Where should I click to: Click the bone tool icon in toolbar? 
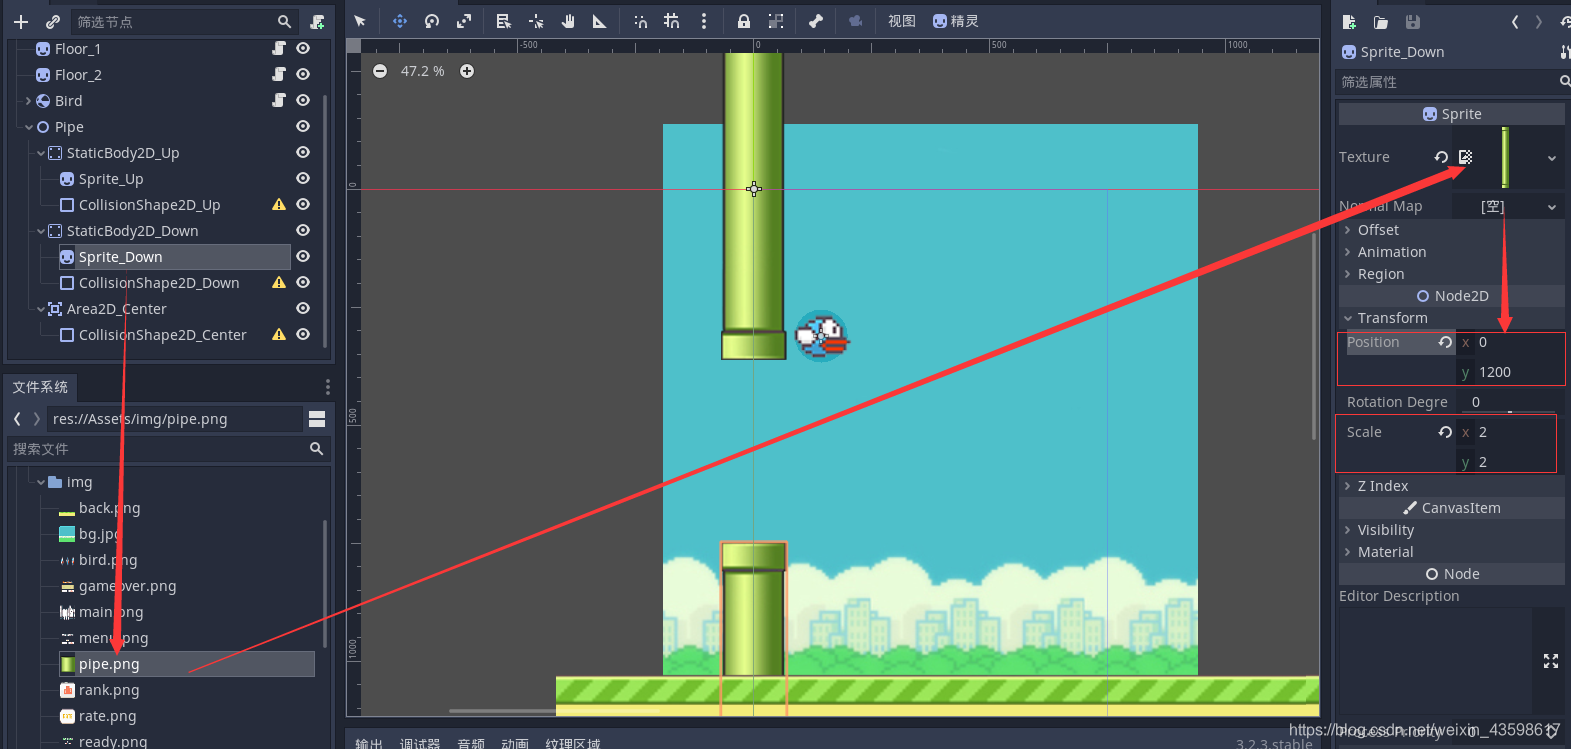(816, 21)
